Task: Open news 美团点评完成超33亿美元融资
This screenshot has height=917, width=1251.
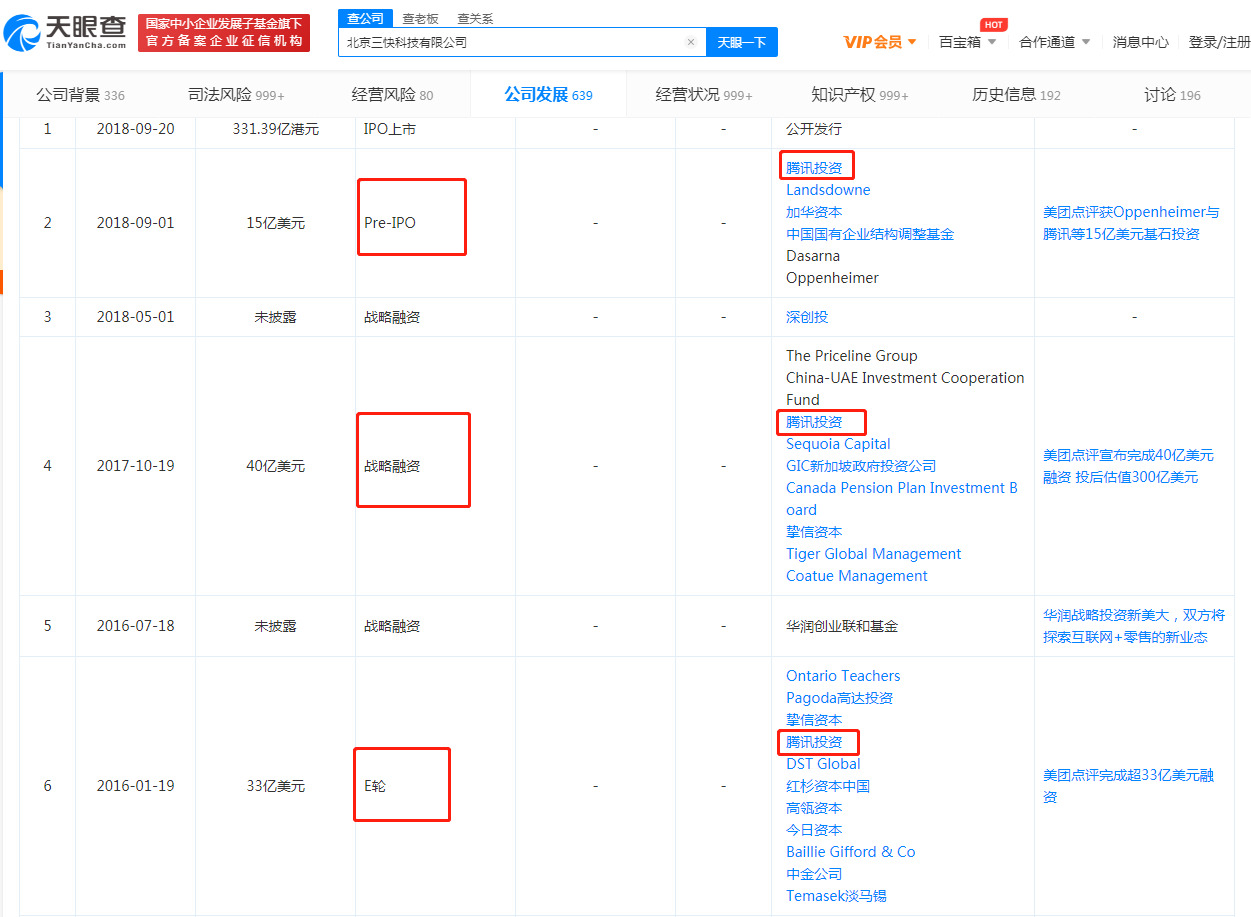Action: pyautogui.click(x=1128, y=786)
